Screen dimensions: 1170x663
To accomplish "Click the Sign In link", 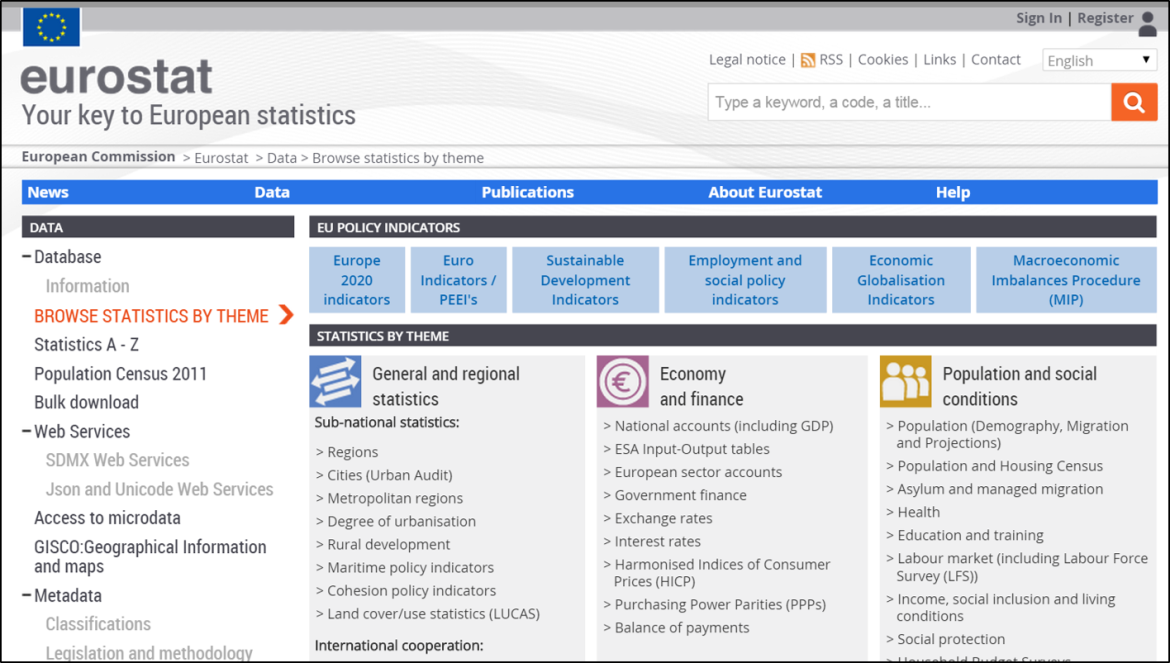I will (x=1038, y=17).
